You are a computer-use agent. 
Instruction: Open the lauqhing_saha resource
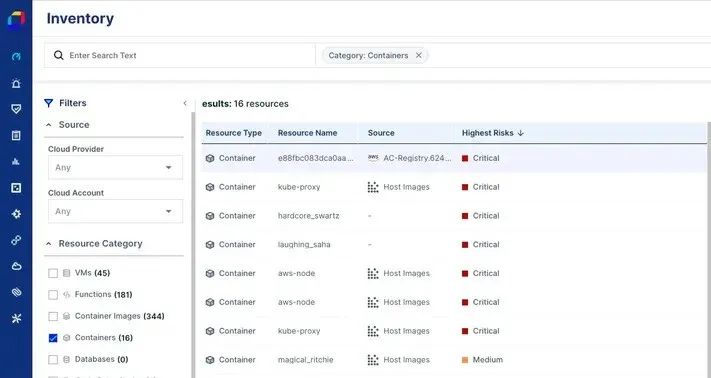[304, 245]
